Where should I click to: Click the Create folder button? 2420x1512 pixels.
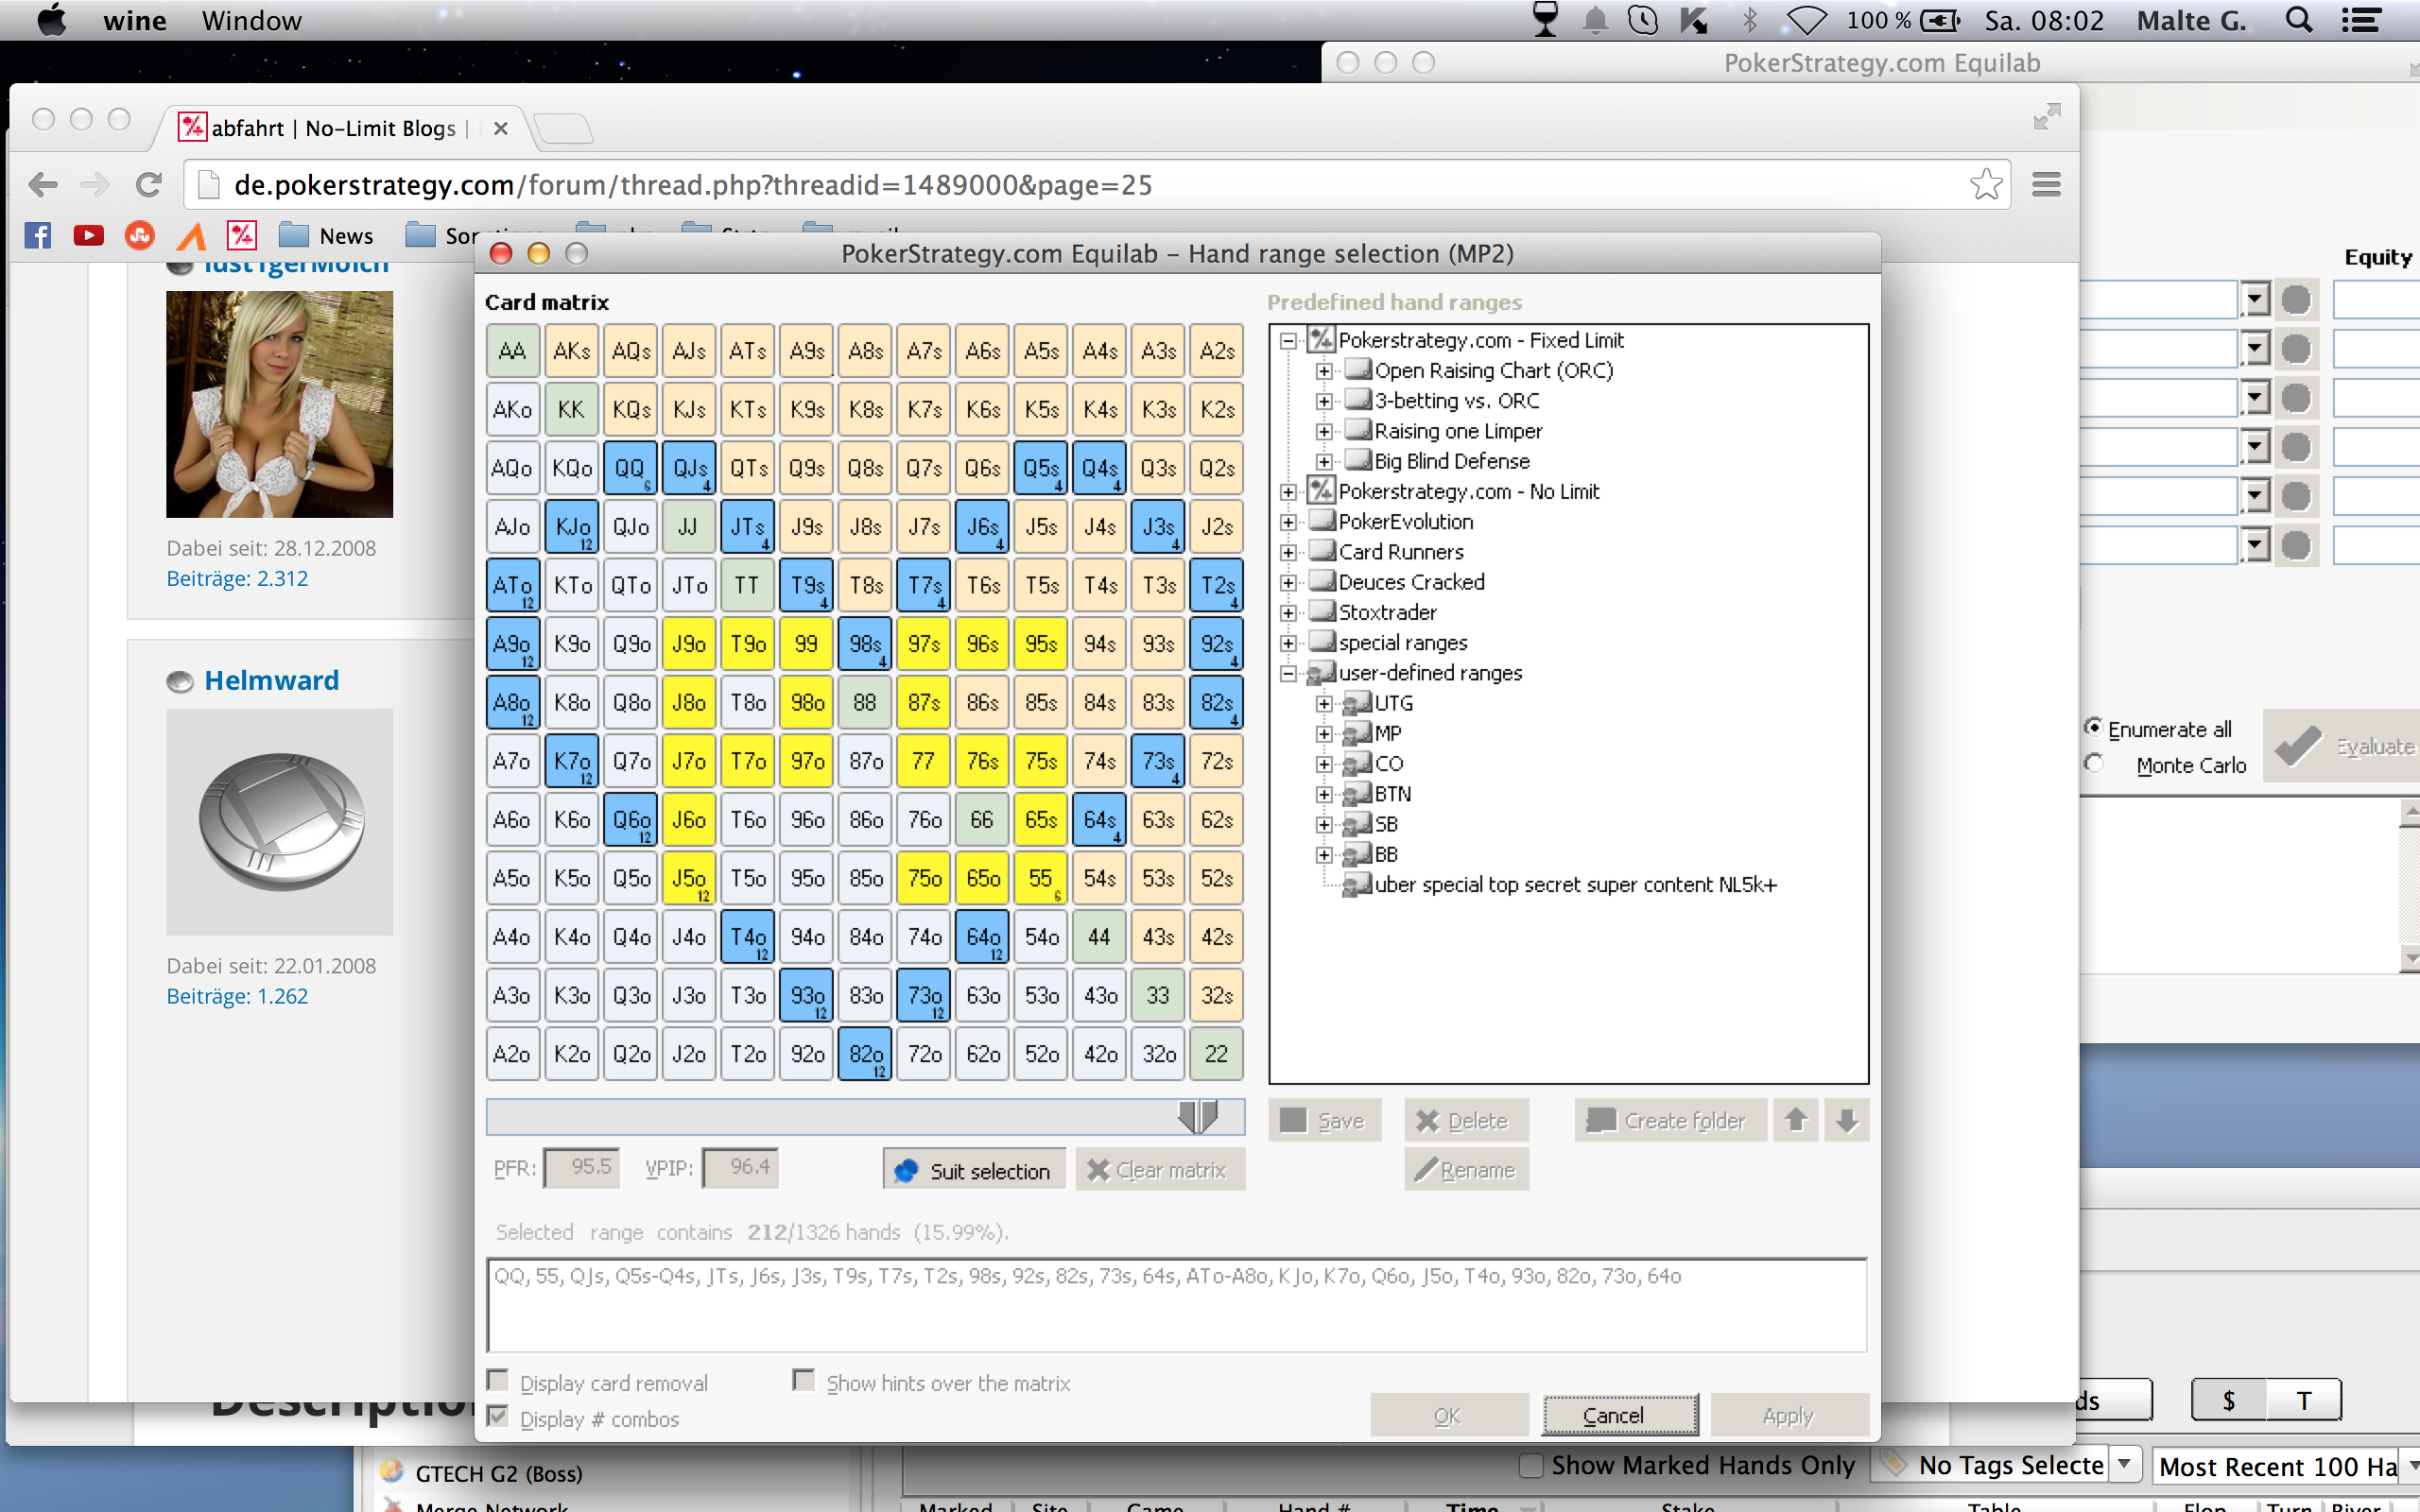tap(1670, 1120)
